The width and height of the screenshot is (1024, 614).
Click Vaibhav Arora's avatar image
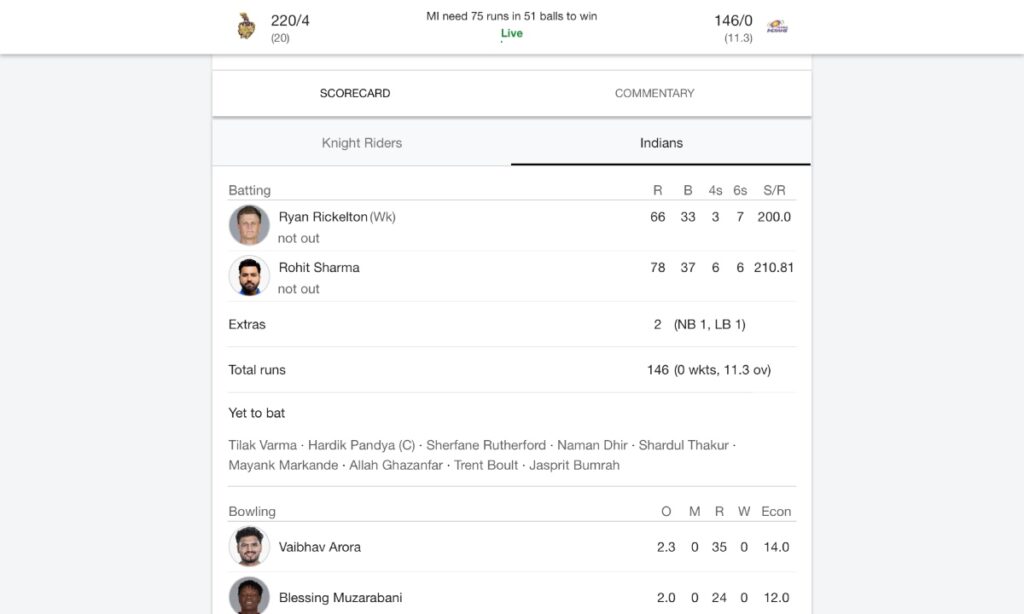click(x=249, y=547)
